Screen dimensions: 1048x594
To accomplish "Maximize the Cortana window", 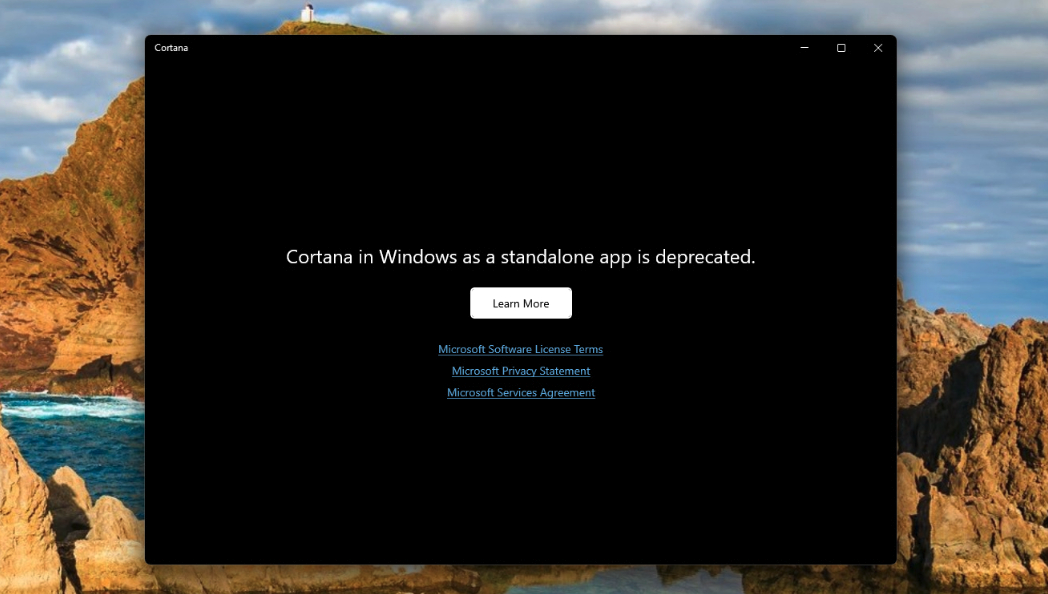I will [841, 48].
